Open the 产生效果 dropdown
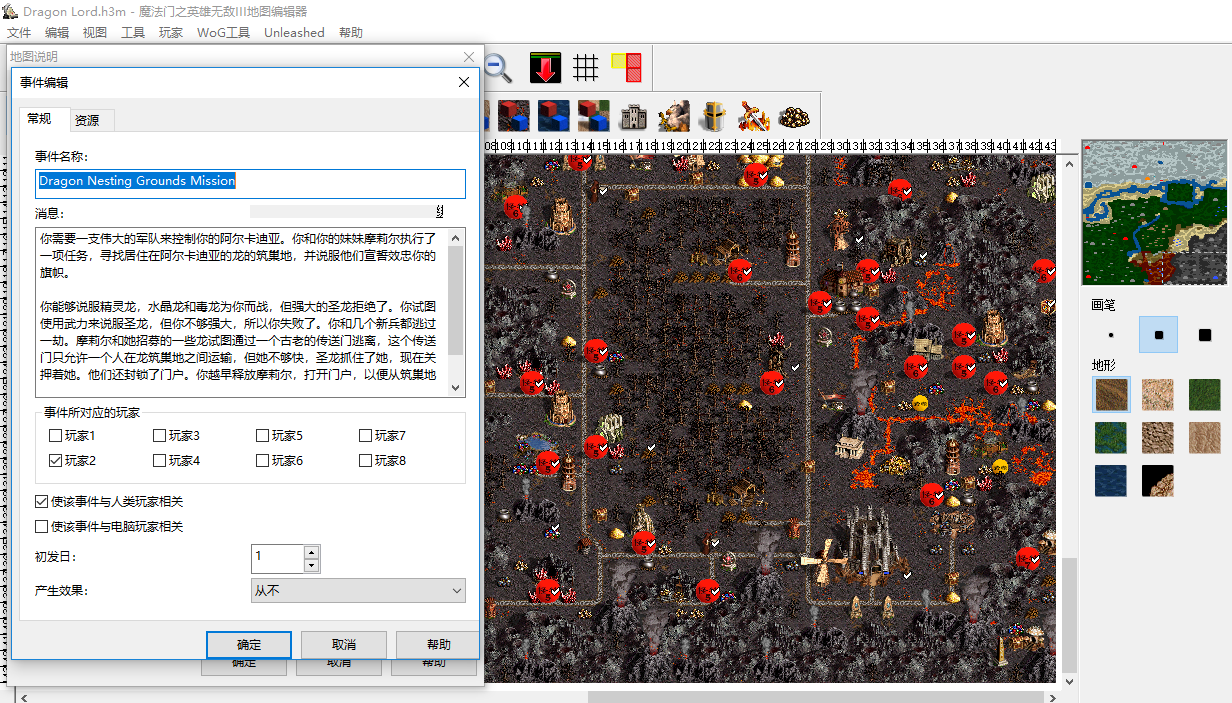 358,591
